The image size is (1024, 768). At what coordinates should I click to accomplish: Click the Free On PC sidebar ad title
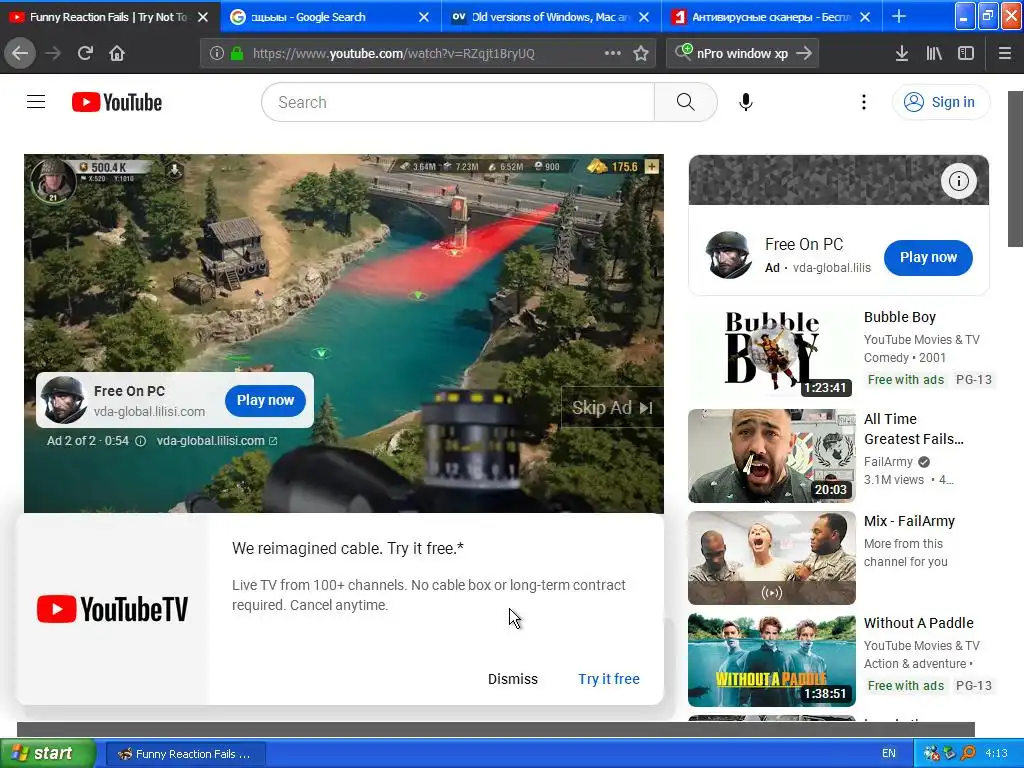pos(804,244)
